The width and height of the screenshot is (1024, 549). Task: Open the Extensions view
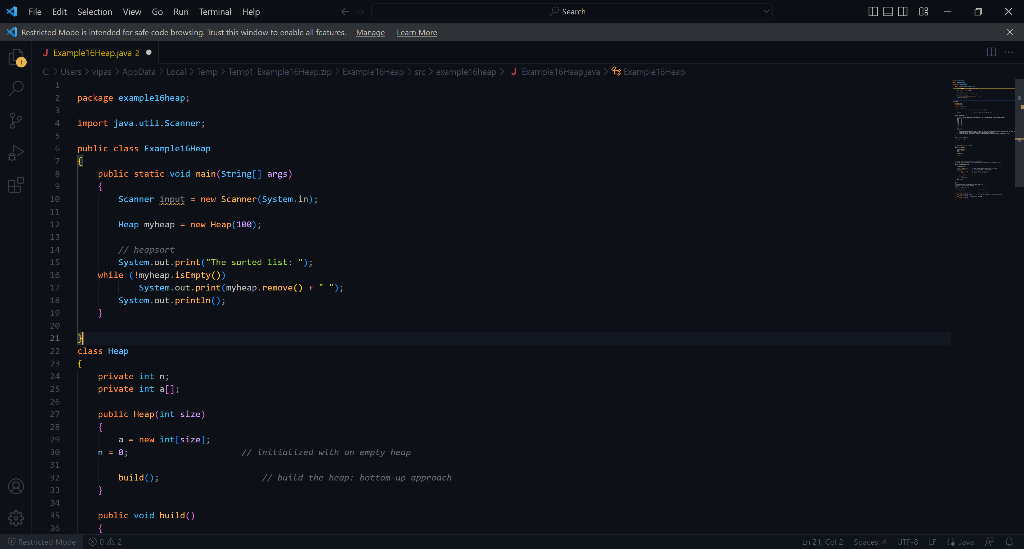(16, 185)
